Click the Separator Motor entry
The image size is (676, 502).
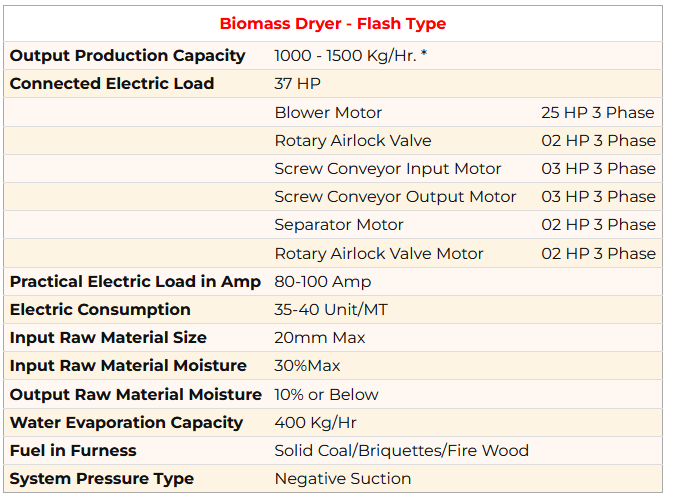pos(338,225)
